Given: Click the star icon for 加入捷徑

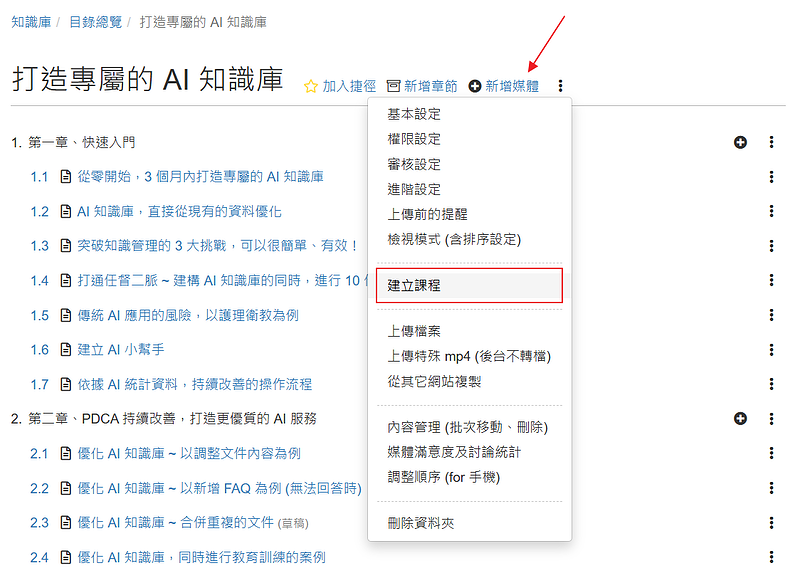Looking at the screenshot, I should click(310, 87).
